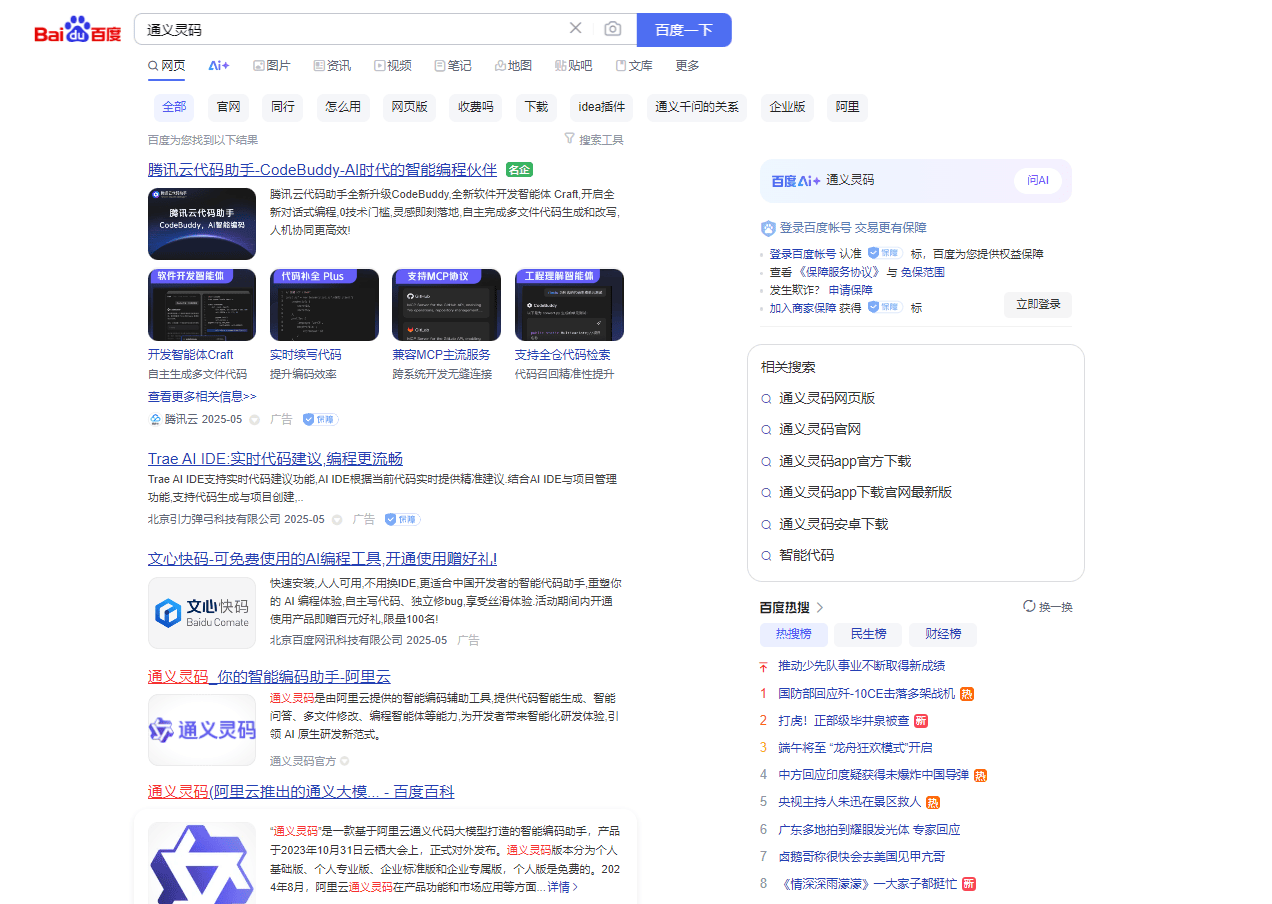Open related search 通义灵码安卓下载
1272x904 pixels.
tap(833, 525)
